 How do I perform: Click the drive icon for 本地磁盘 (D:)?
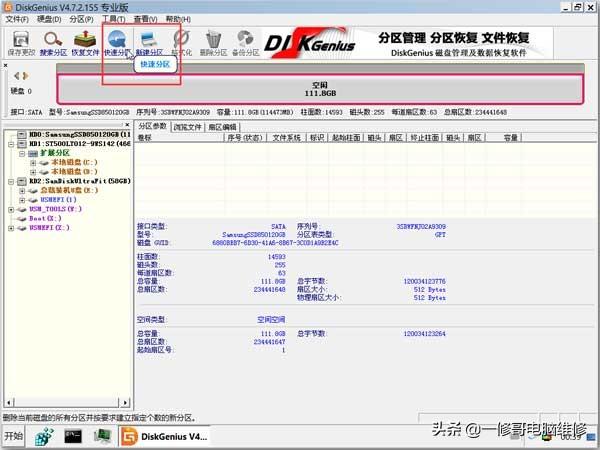click(x=44, y=172)
